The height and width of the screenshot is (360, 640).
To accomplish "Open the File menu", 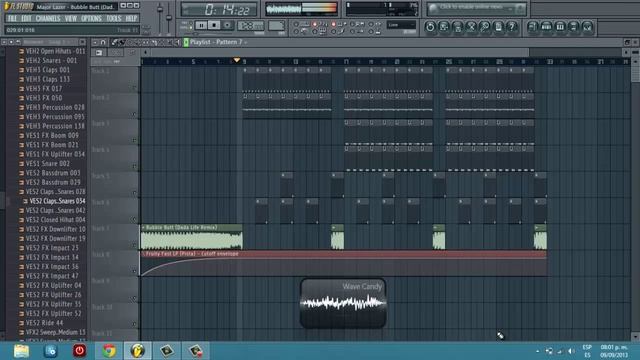I will [x=12, y=18].
